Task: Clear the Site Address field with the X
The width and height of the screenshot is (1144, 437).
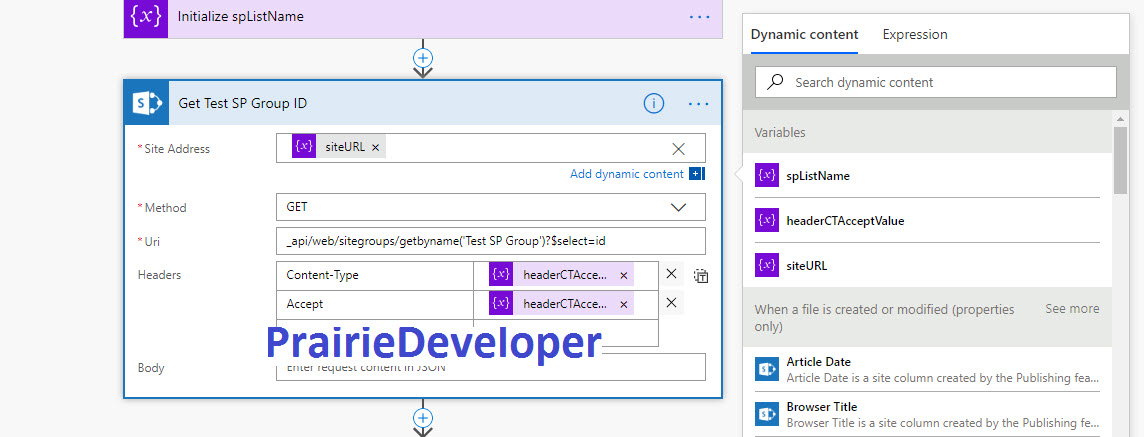Action: pos(679,149)
